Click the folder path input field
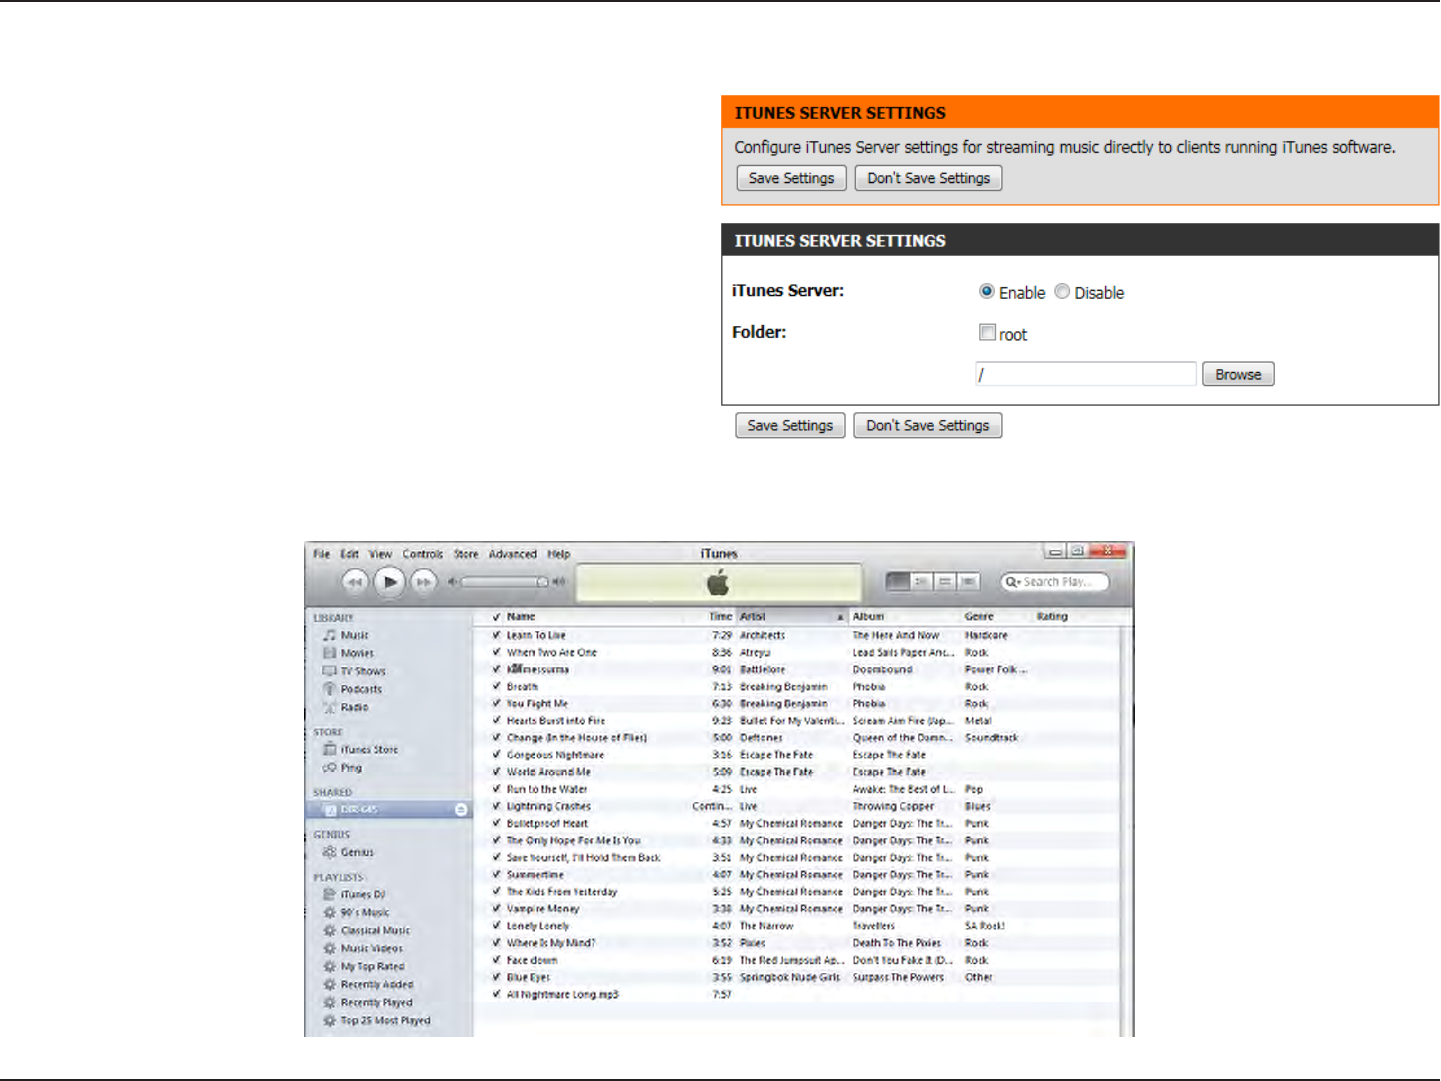The height and width of the screenshot is (1081, 1441). click(1086, 374)
